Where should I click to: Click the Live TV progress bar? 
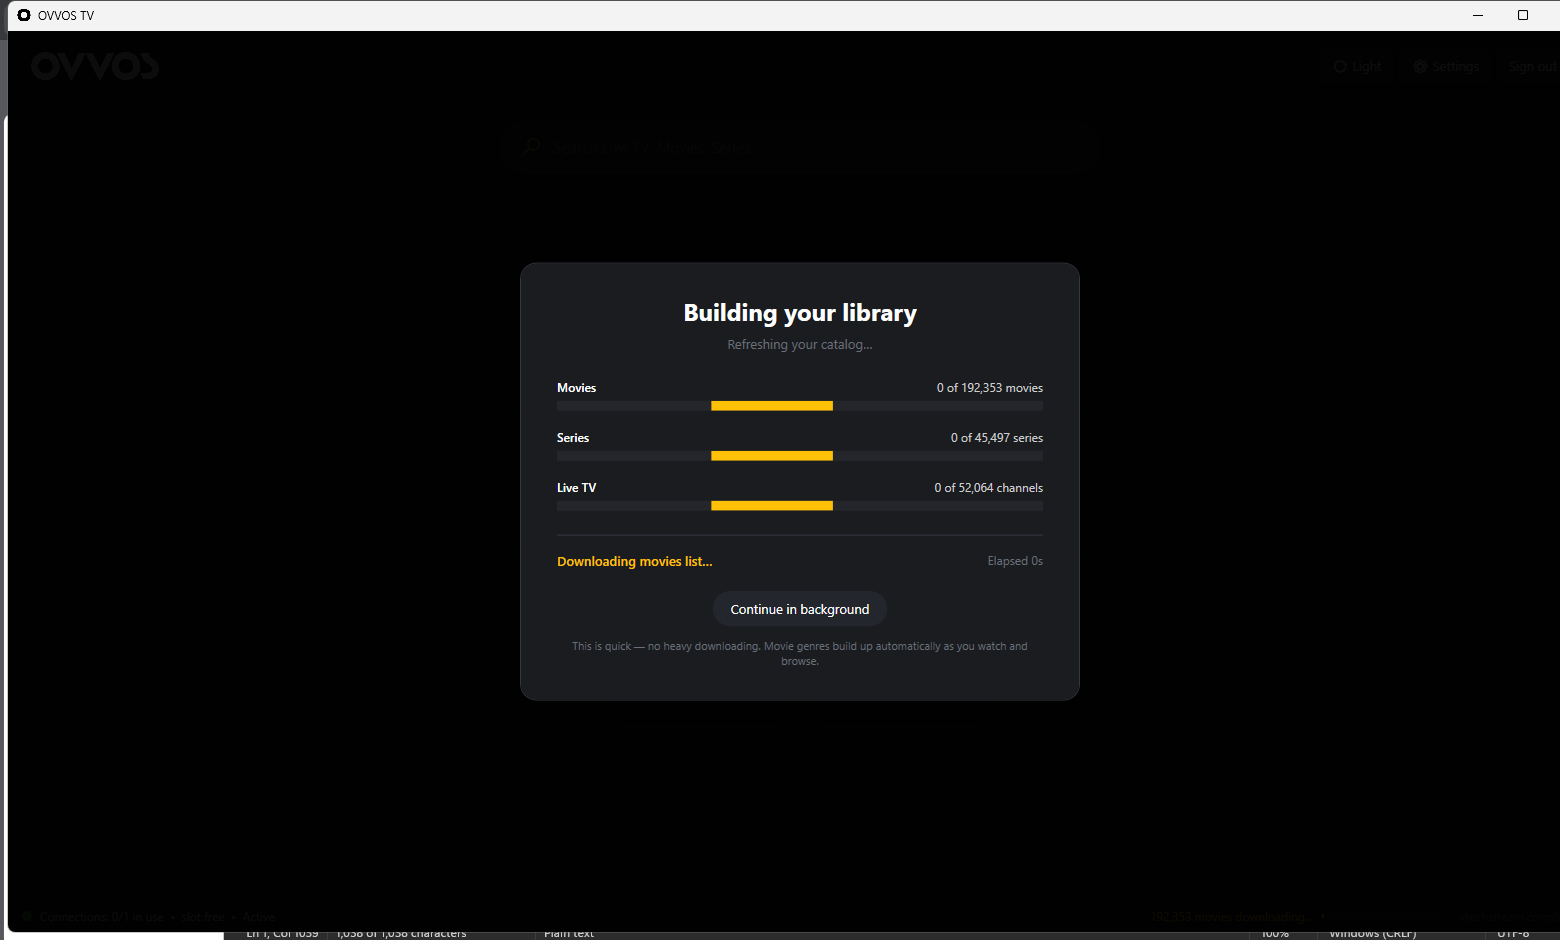pos(800,506)
